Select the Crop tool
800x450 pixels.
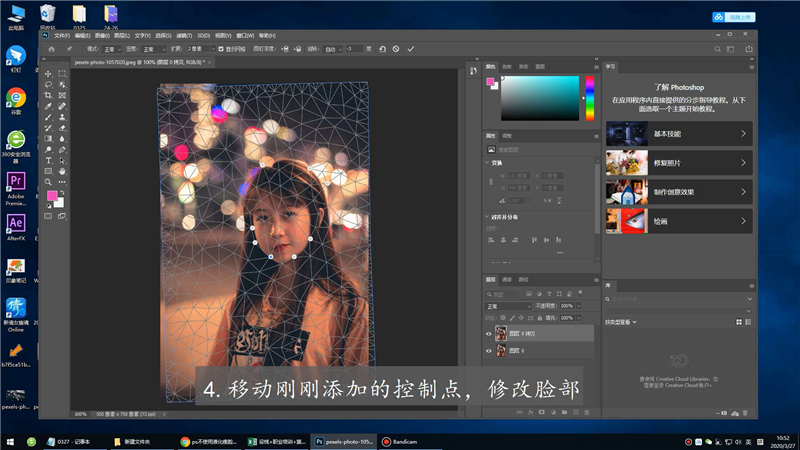pyautogui.click(x=49, y=95)
